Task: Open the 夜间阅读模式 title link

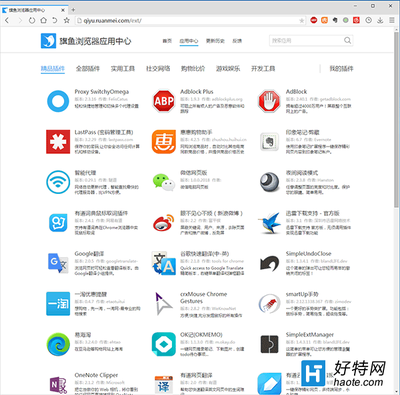Action: pyautogui.click(x=302, y=173)
